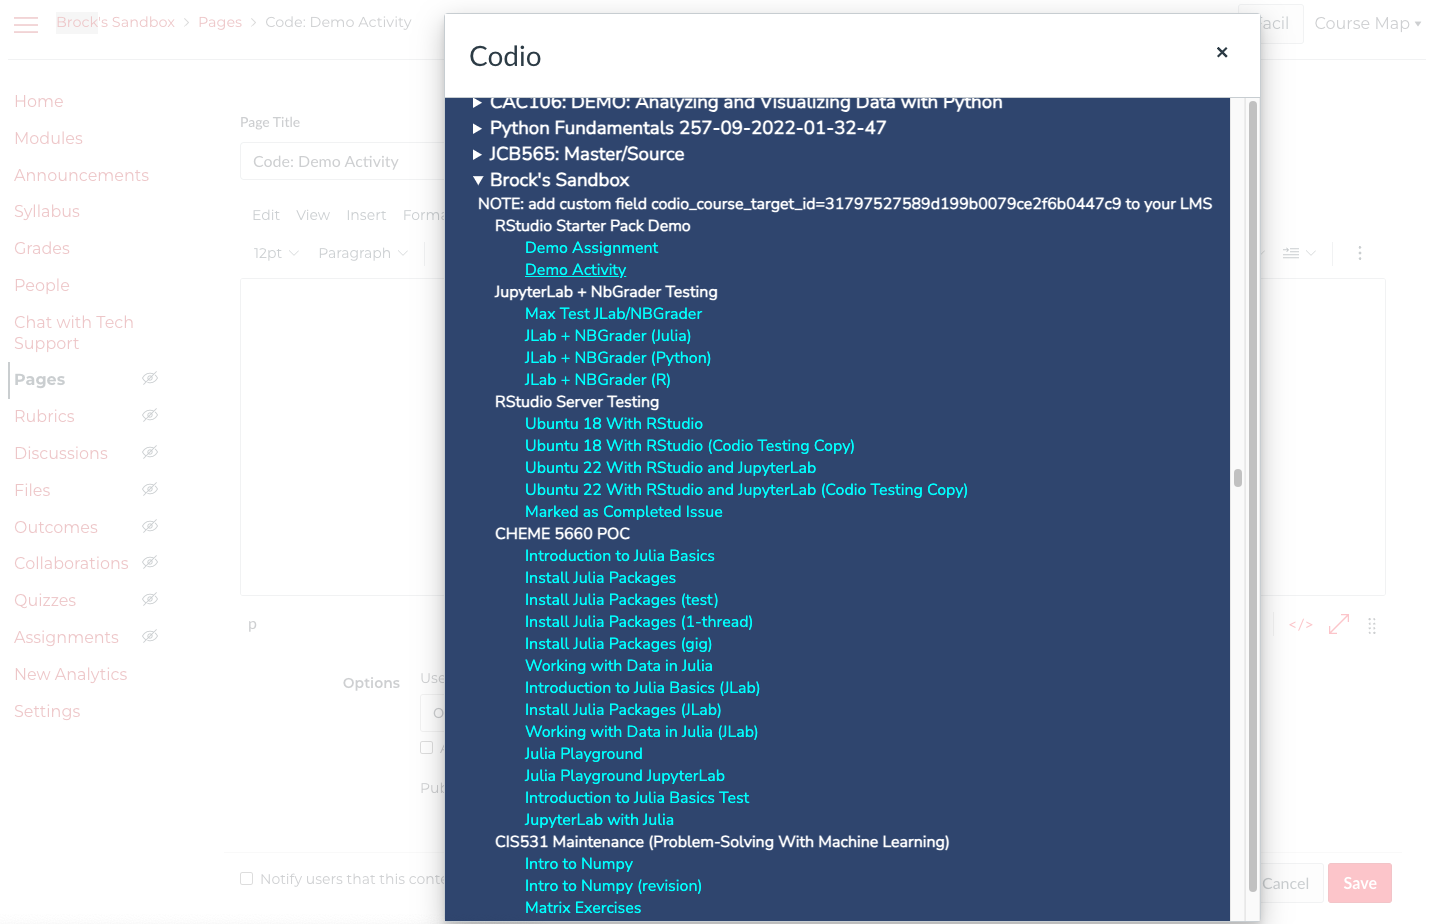
Task: Click the Codio tree inner scrollbar thumb
Action: (x=1238, y=478)
